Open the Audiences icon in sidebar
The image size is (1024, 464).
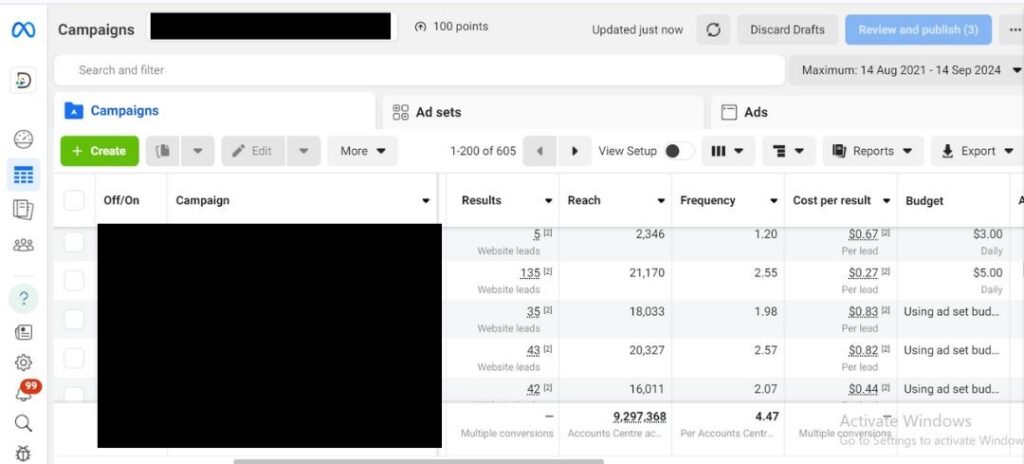(24, 244)
